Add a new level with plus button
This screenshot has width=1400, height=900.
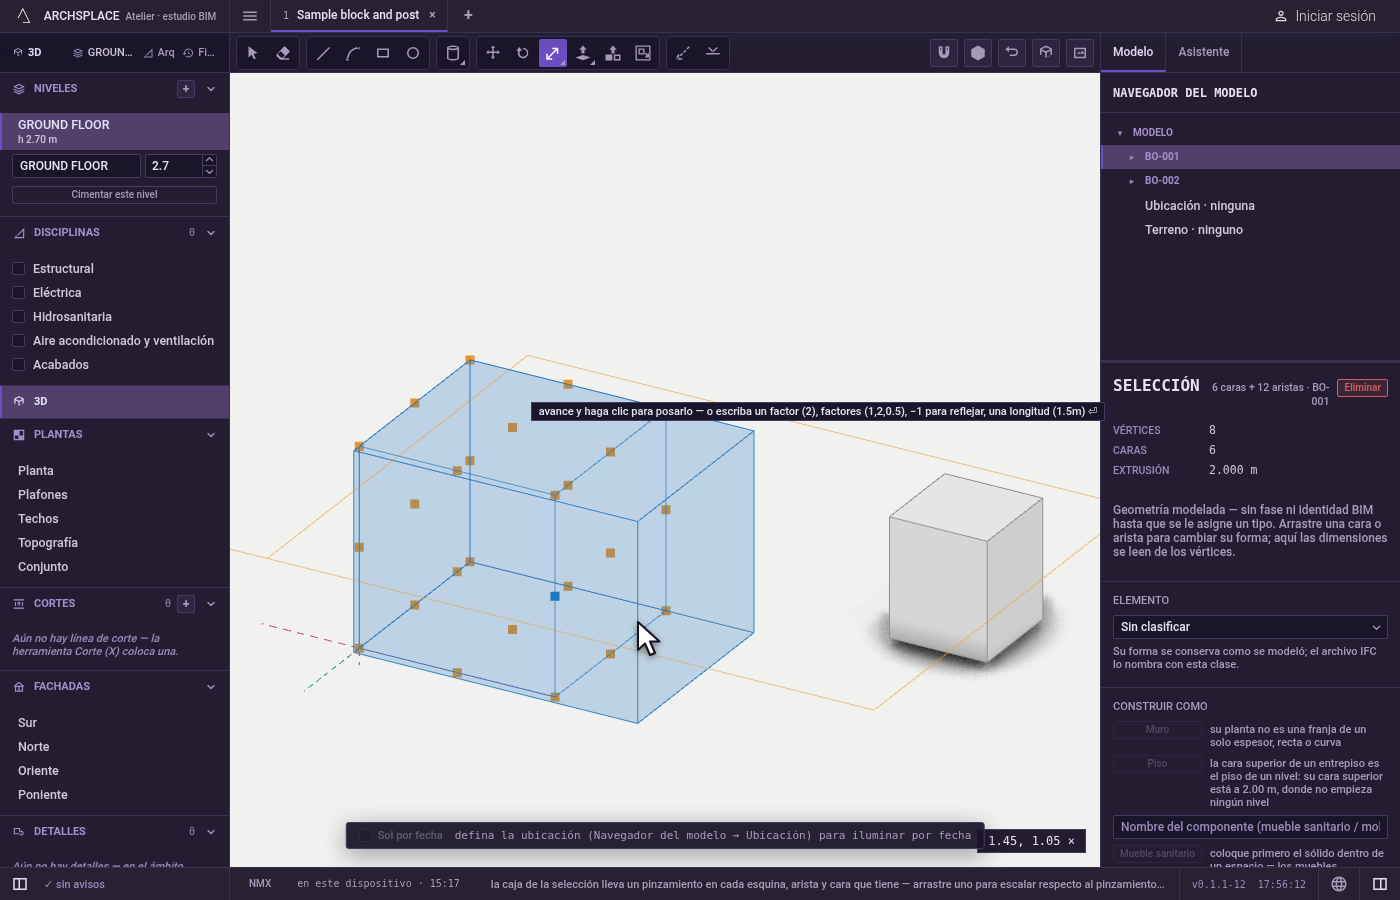[x=186, y=89]
